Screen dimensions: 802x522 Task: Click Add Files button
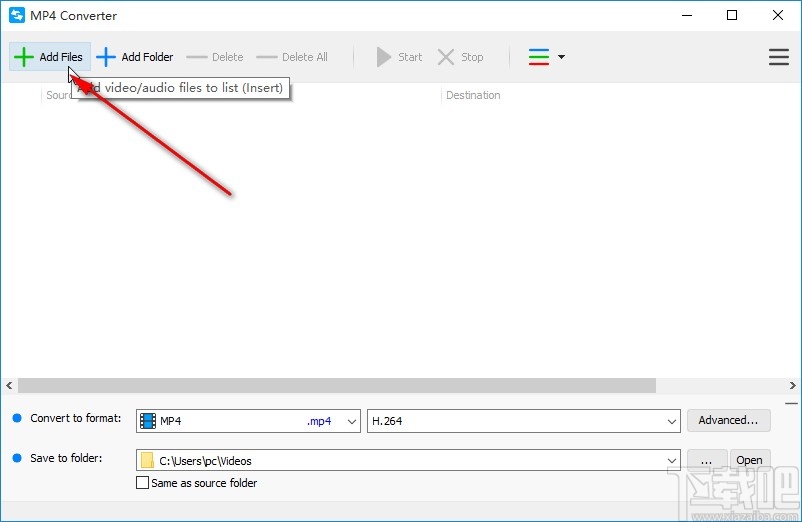(50, 57)
